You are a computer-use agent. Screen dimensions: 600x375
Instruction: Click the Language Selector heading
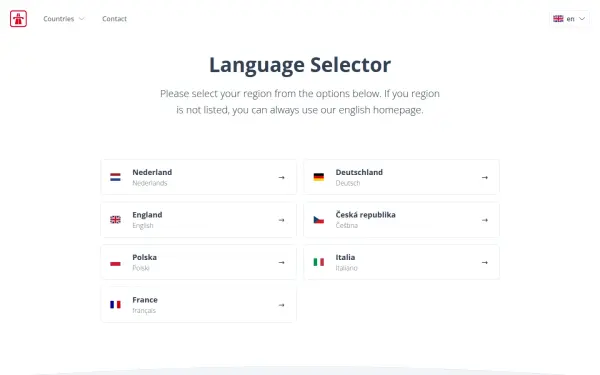(300, 65)
